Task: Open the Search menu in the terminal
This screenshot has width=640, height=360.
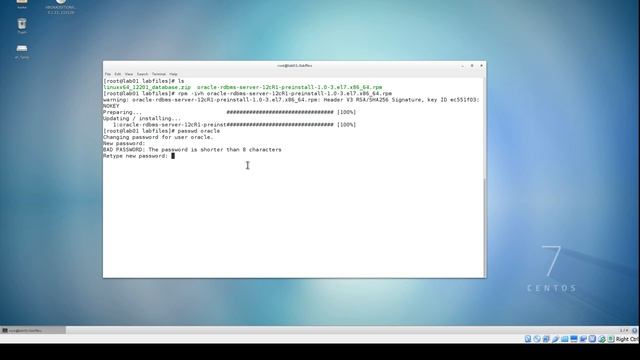Action: [142, 74]
